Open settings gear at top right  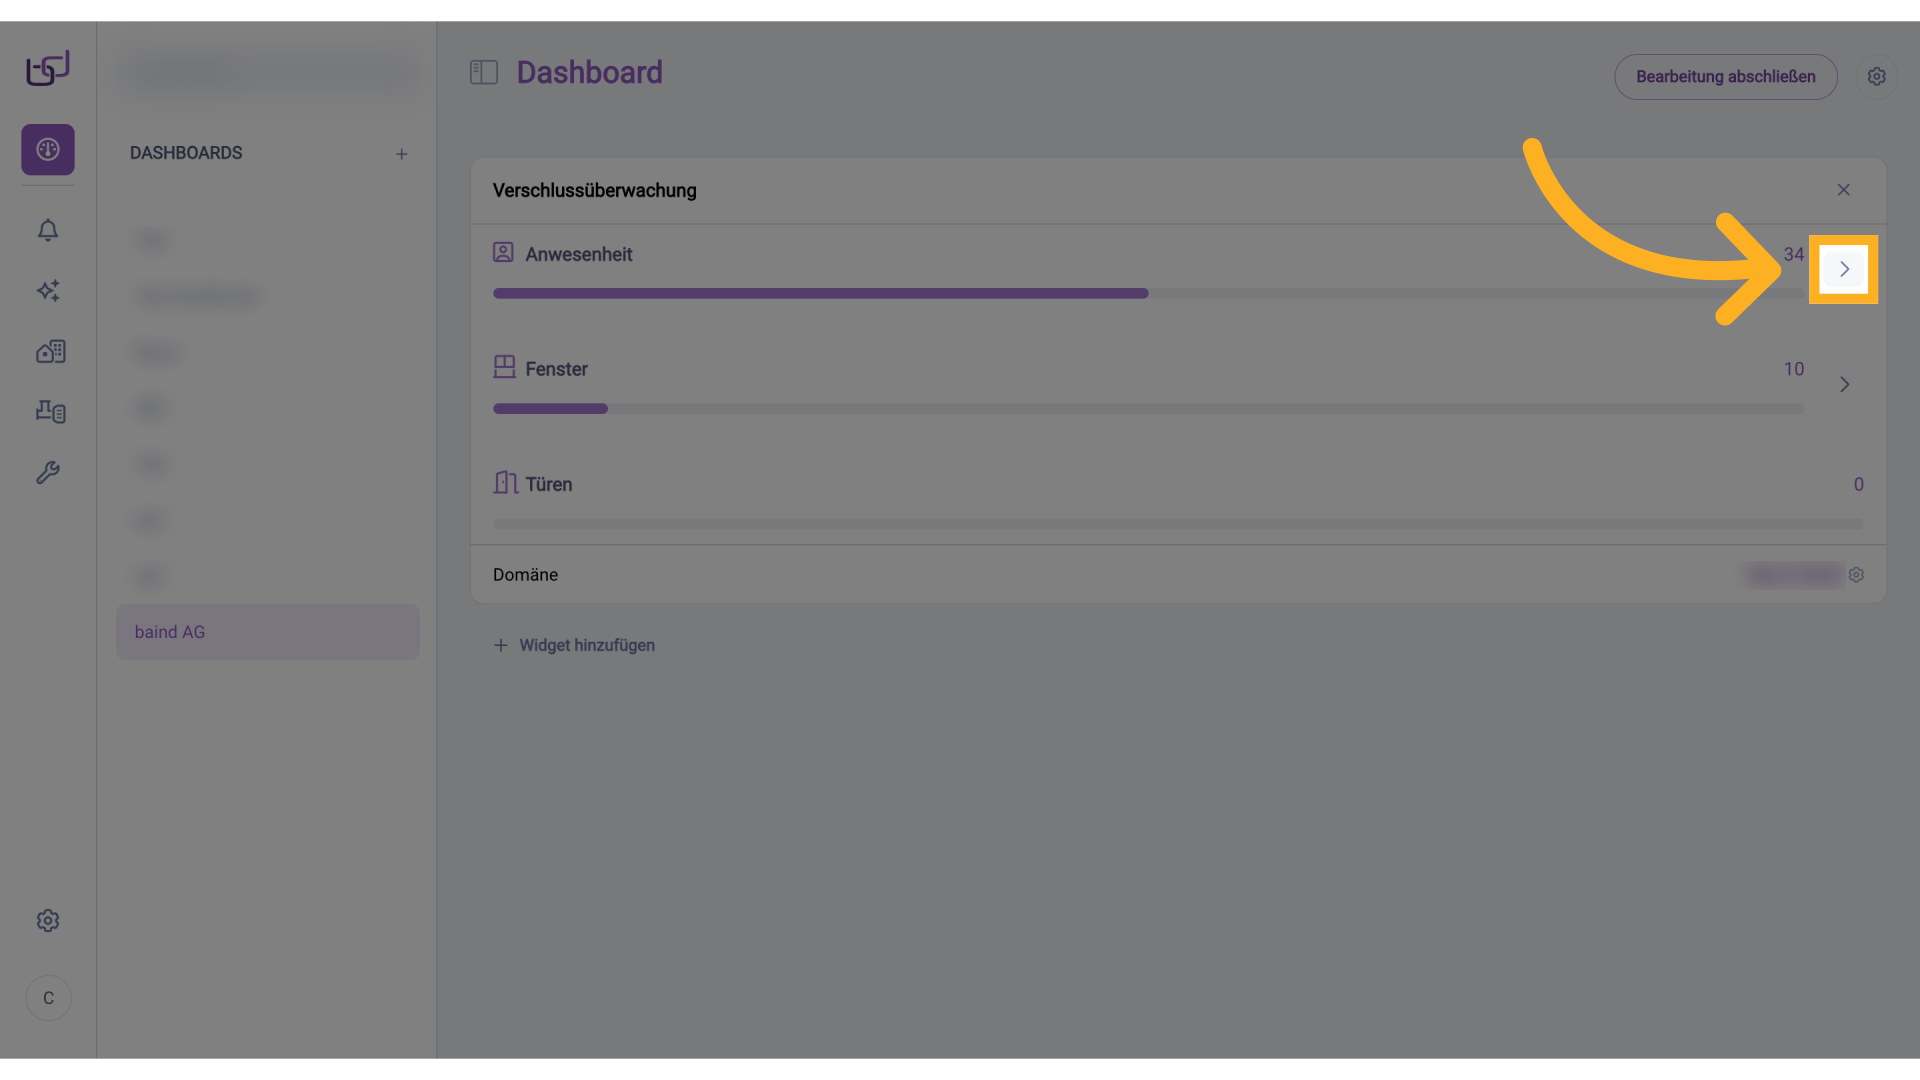[1877, 76]
